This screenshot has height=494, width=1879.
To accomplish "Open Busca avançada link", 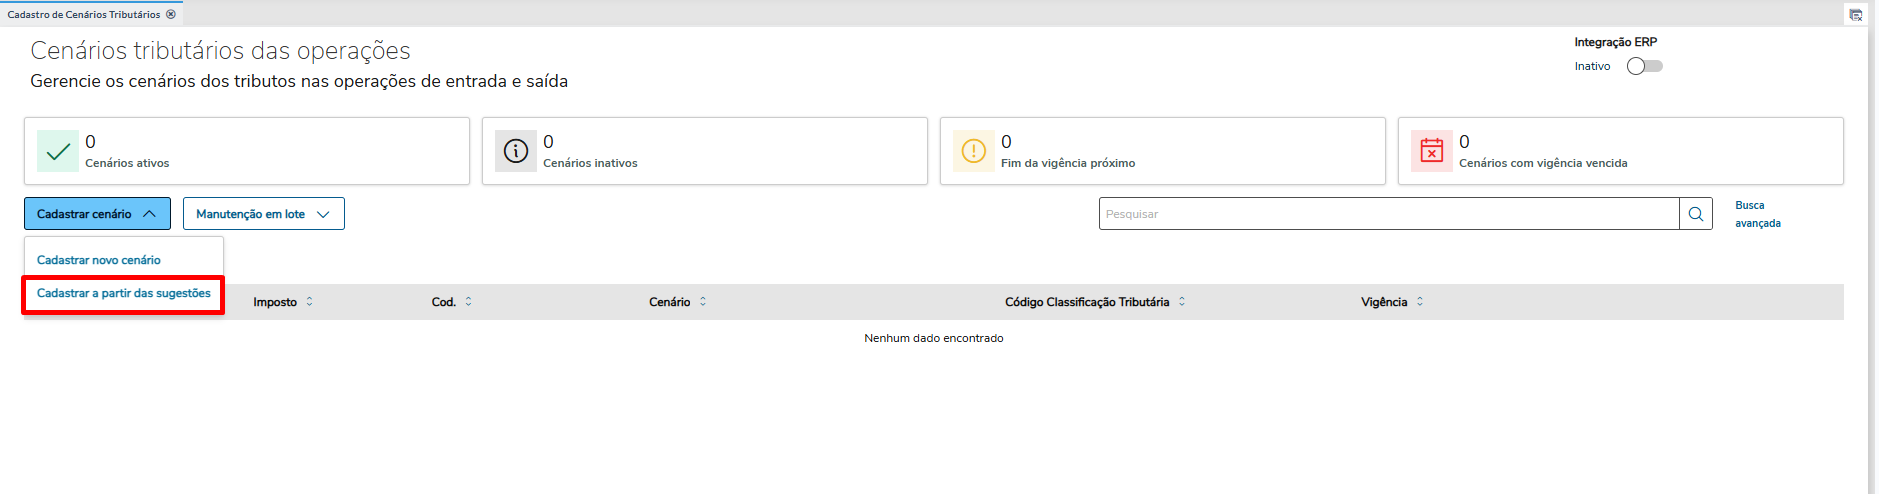I will point(1757,214).
